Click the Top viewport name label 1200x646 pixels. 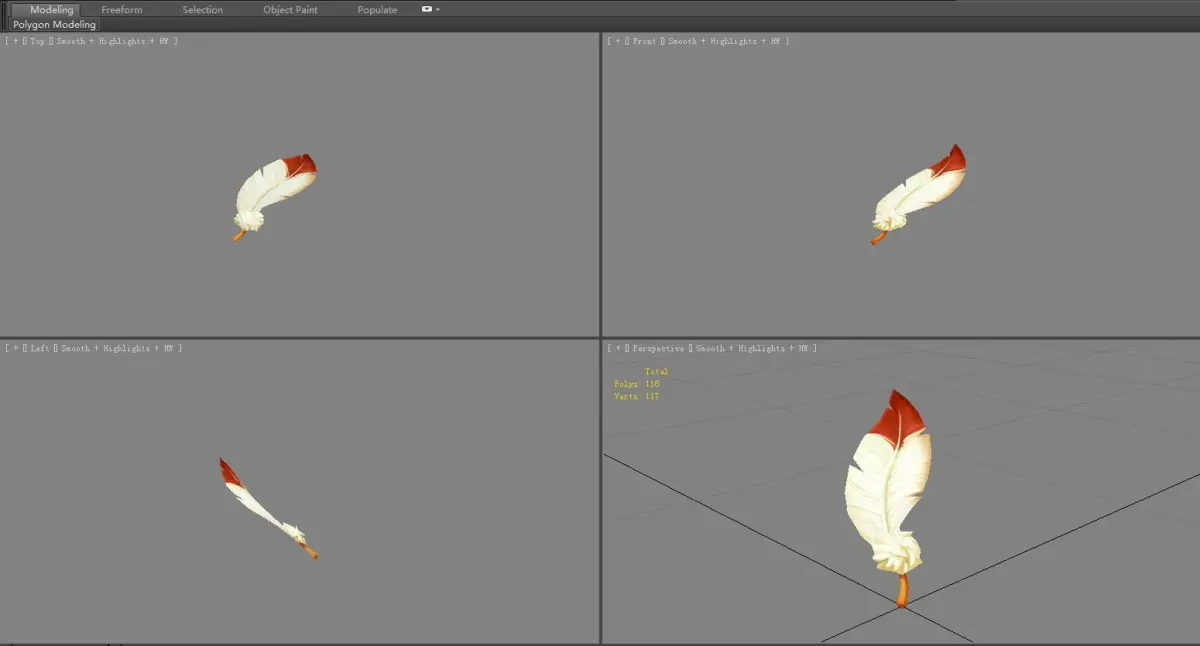coord(38,41)
